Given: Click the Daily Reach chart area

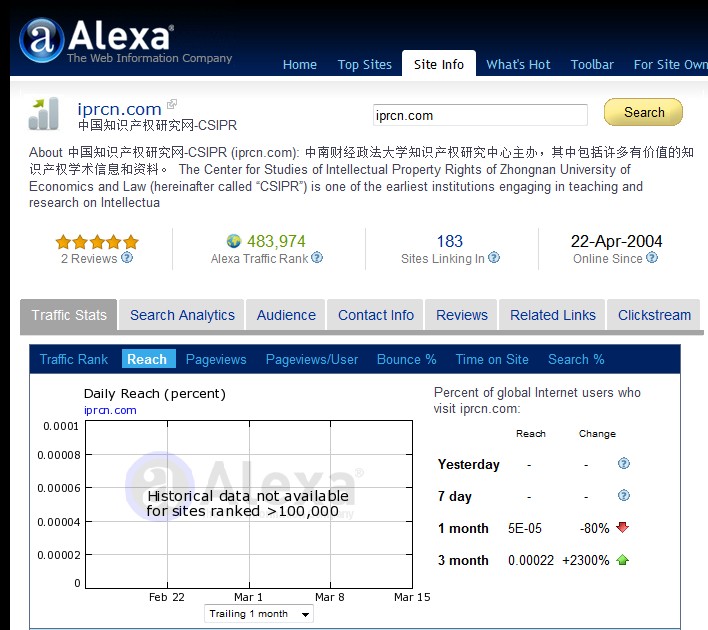Looking at the screenshot, I should point(249,504).
